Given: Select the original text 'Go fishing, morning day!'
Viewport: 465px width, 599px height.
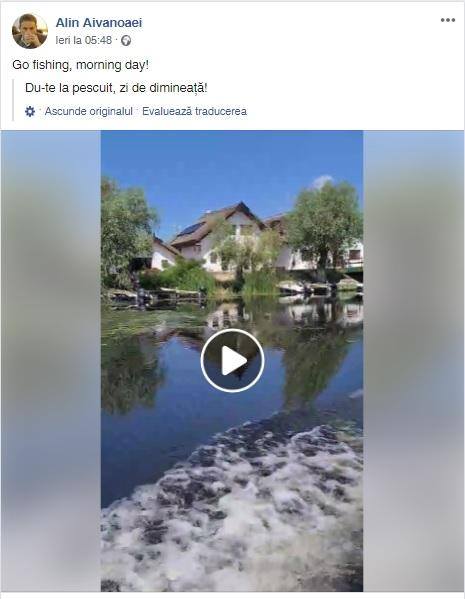Looking at the screenshot, I should click(80, 65).
